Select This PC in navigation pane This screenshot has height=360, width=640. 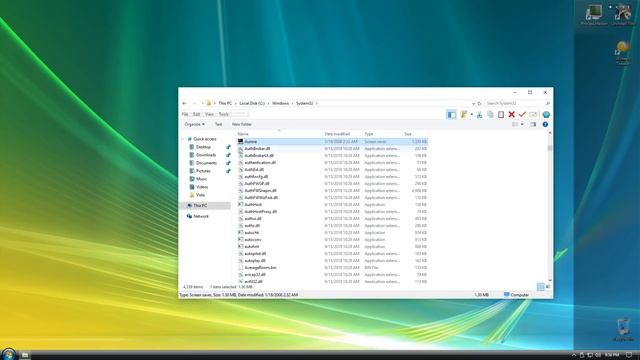click(205, 206)
